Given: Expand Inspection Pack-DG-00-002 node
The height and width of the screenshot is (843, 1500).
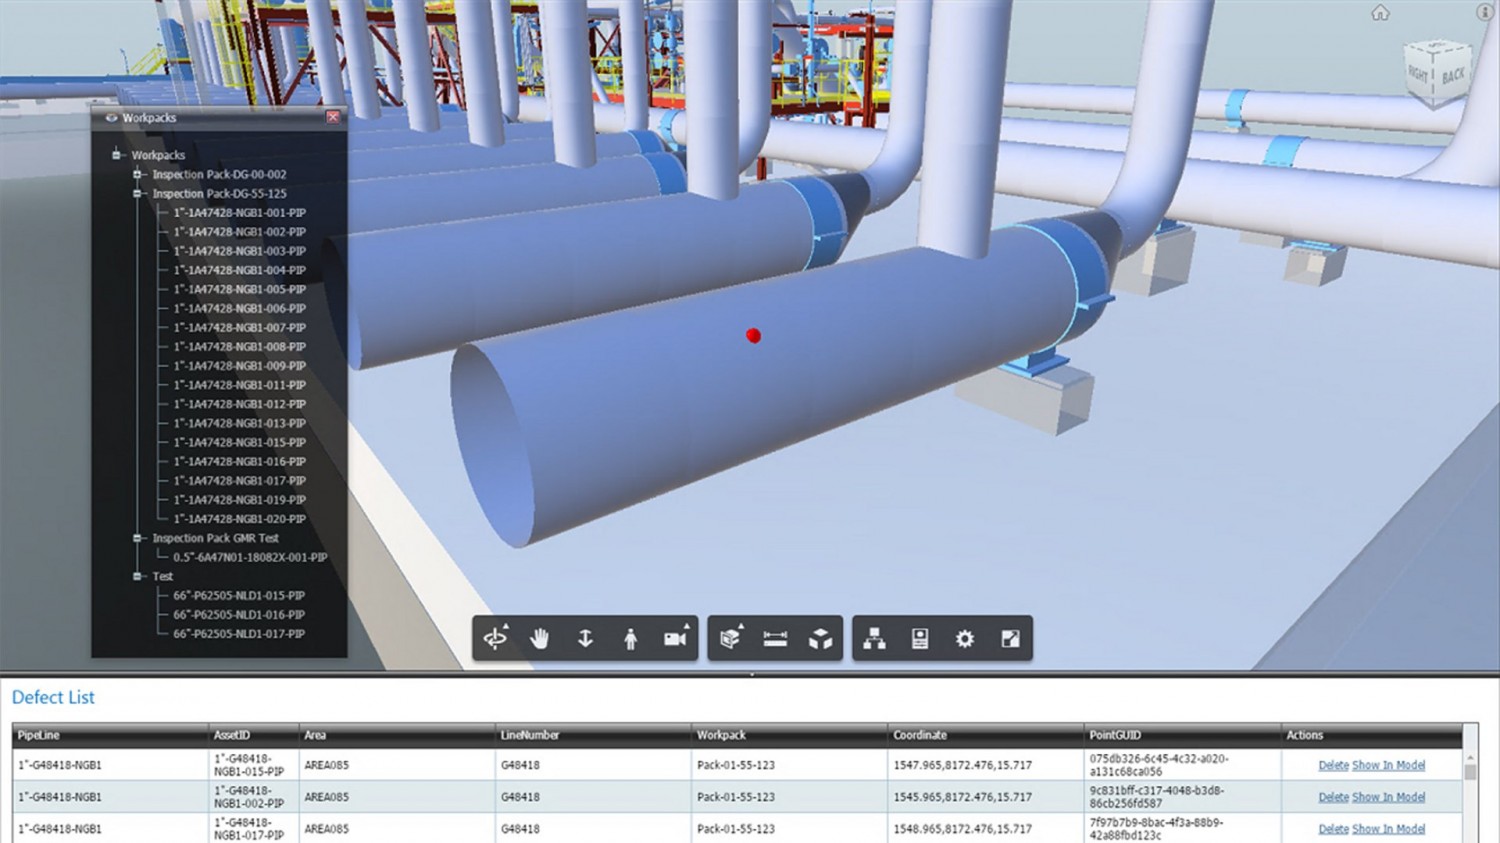Looking at the screenshot, I should [x=138, y=174].
